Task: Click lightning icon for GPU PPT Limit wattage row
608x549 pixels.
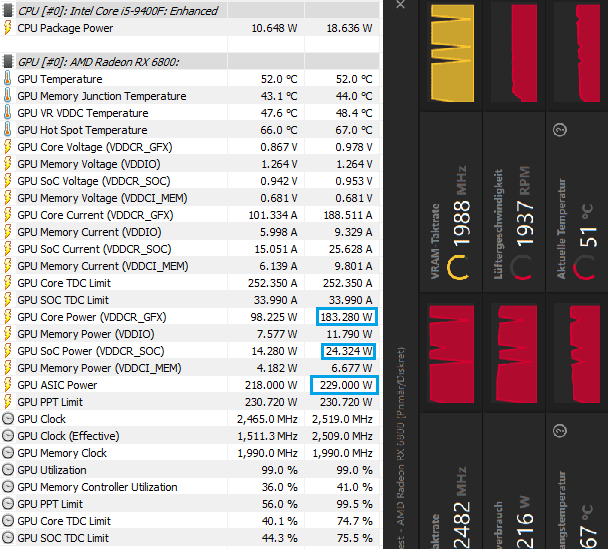Action: 7,402
